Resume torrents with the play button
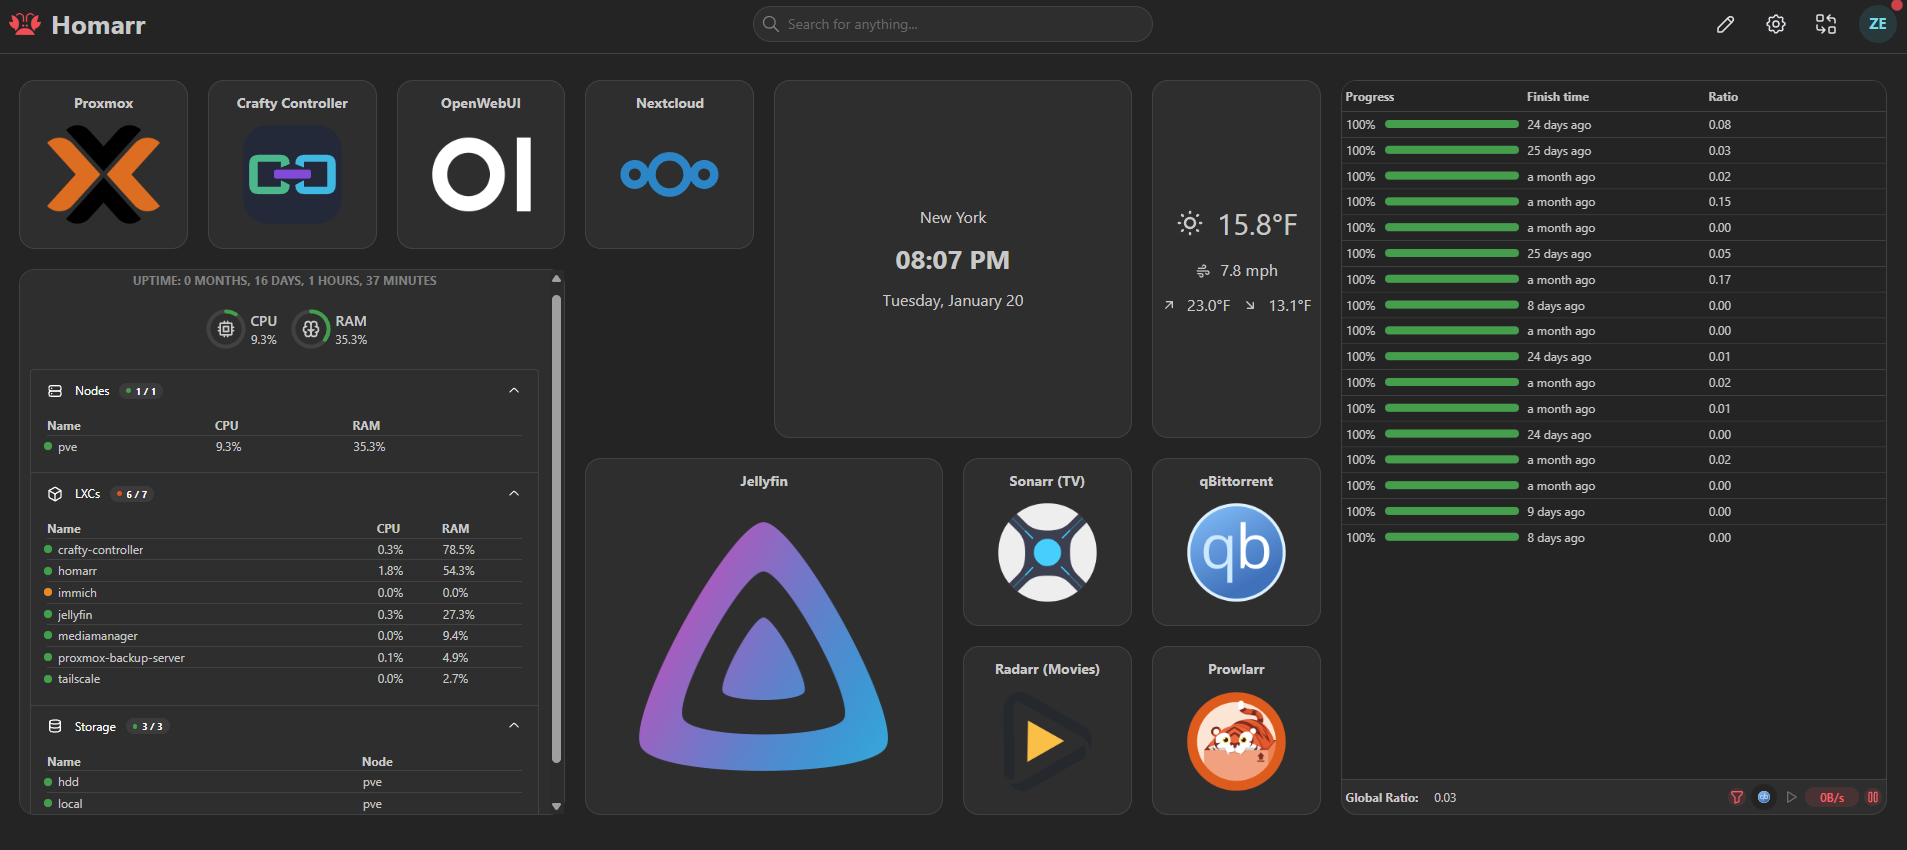 [1791, 797]
